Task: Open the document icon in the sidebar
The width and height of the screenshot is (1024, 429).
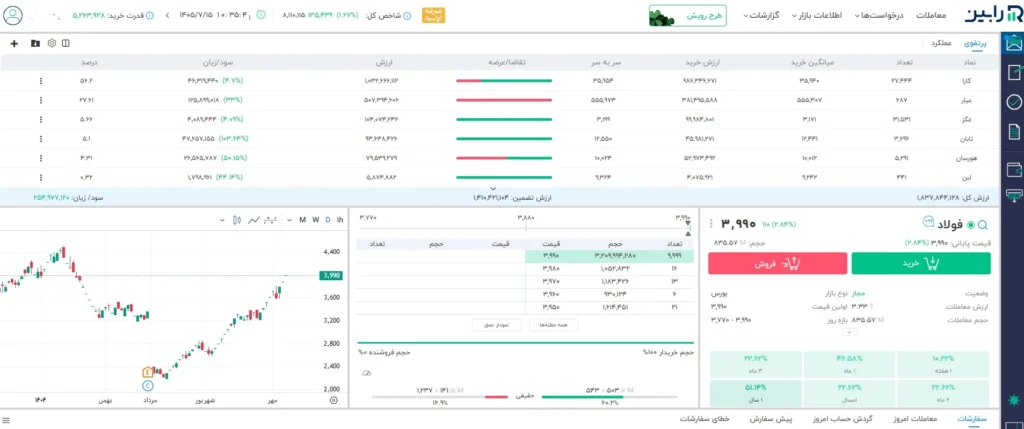Action: (x=1014, y=132)
